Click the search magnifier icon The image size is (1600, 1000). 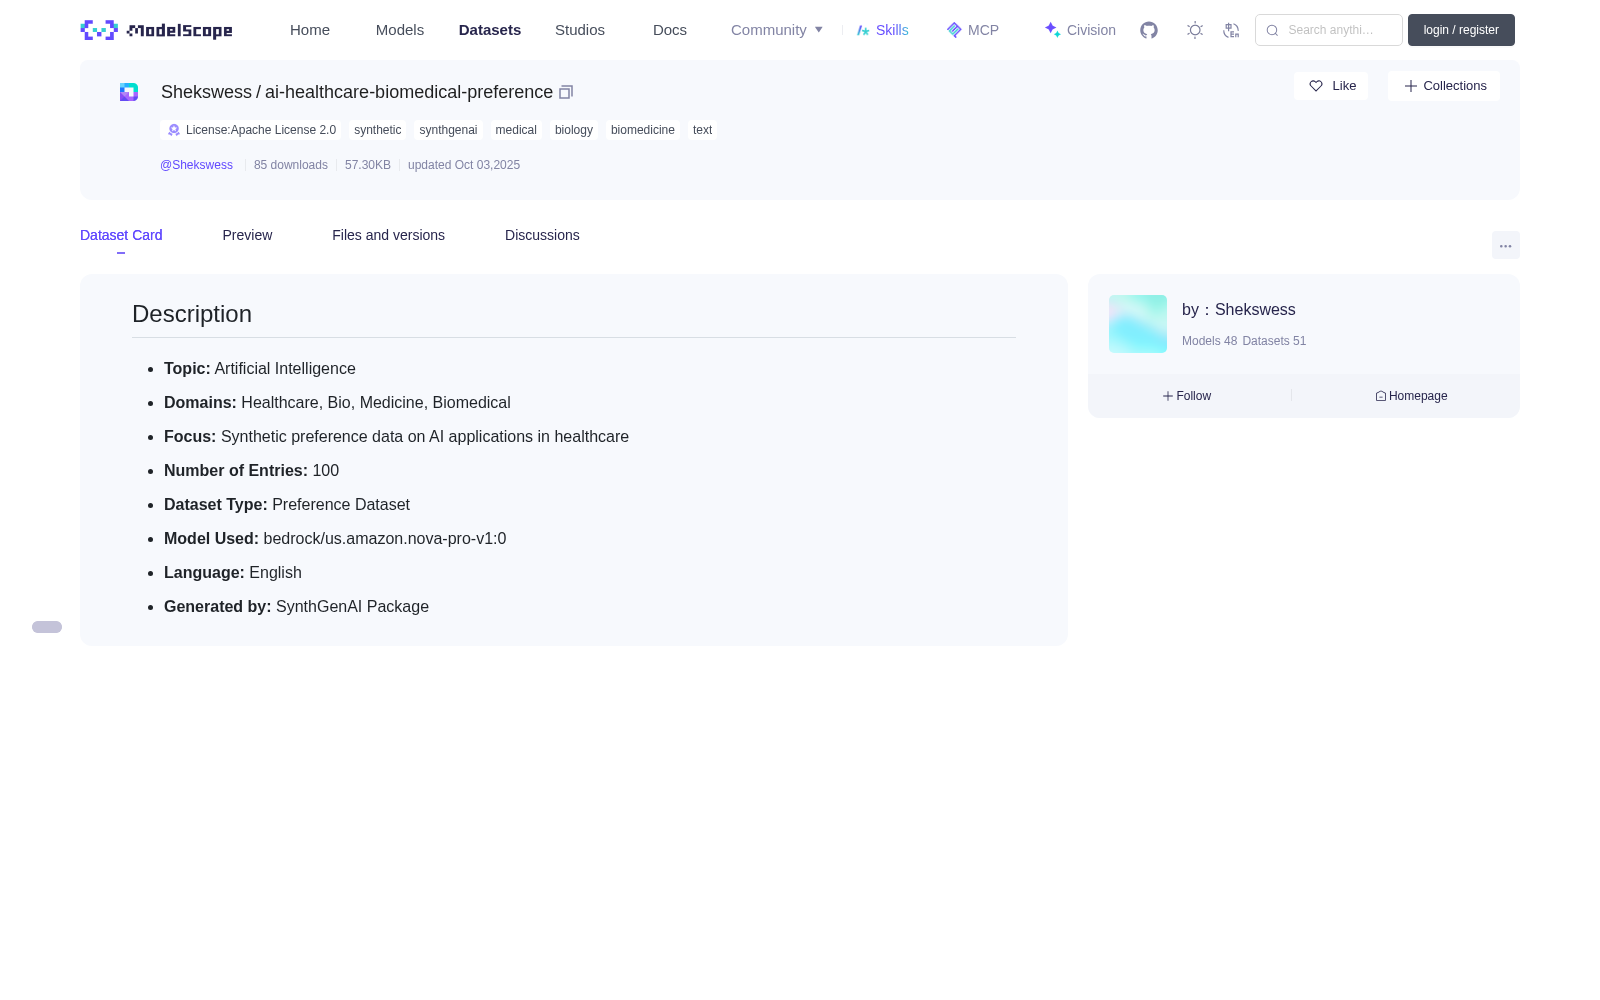1272,30
